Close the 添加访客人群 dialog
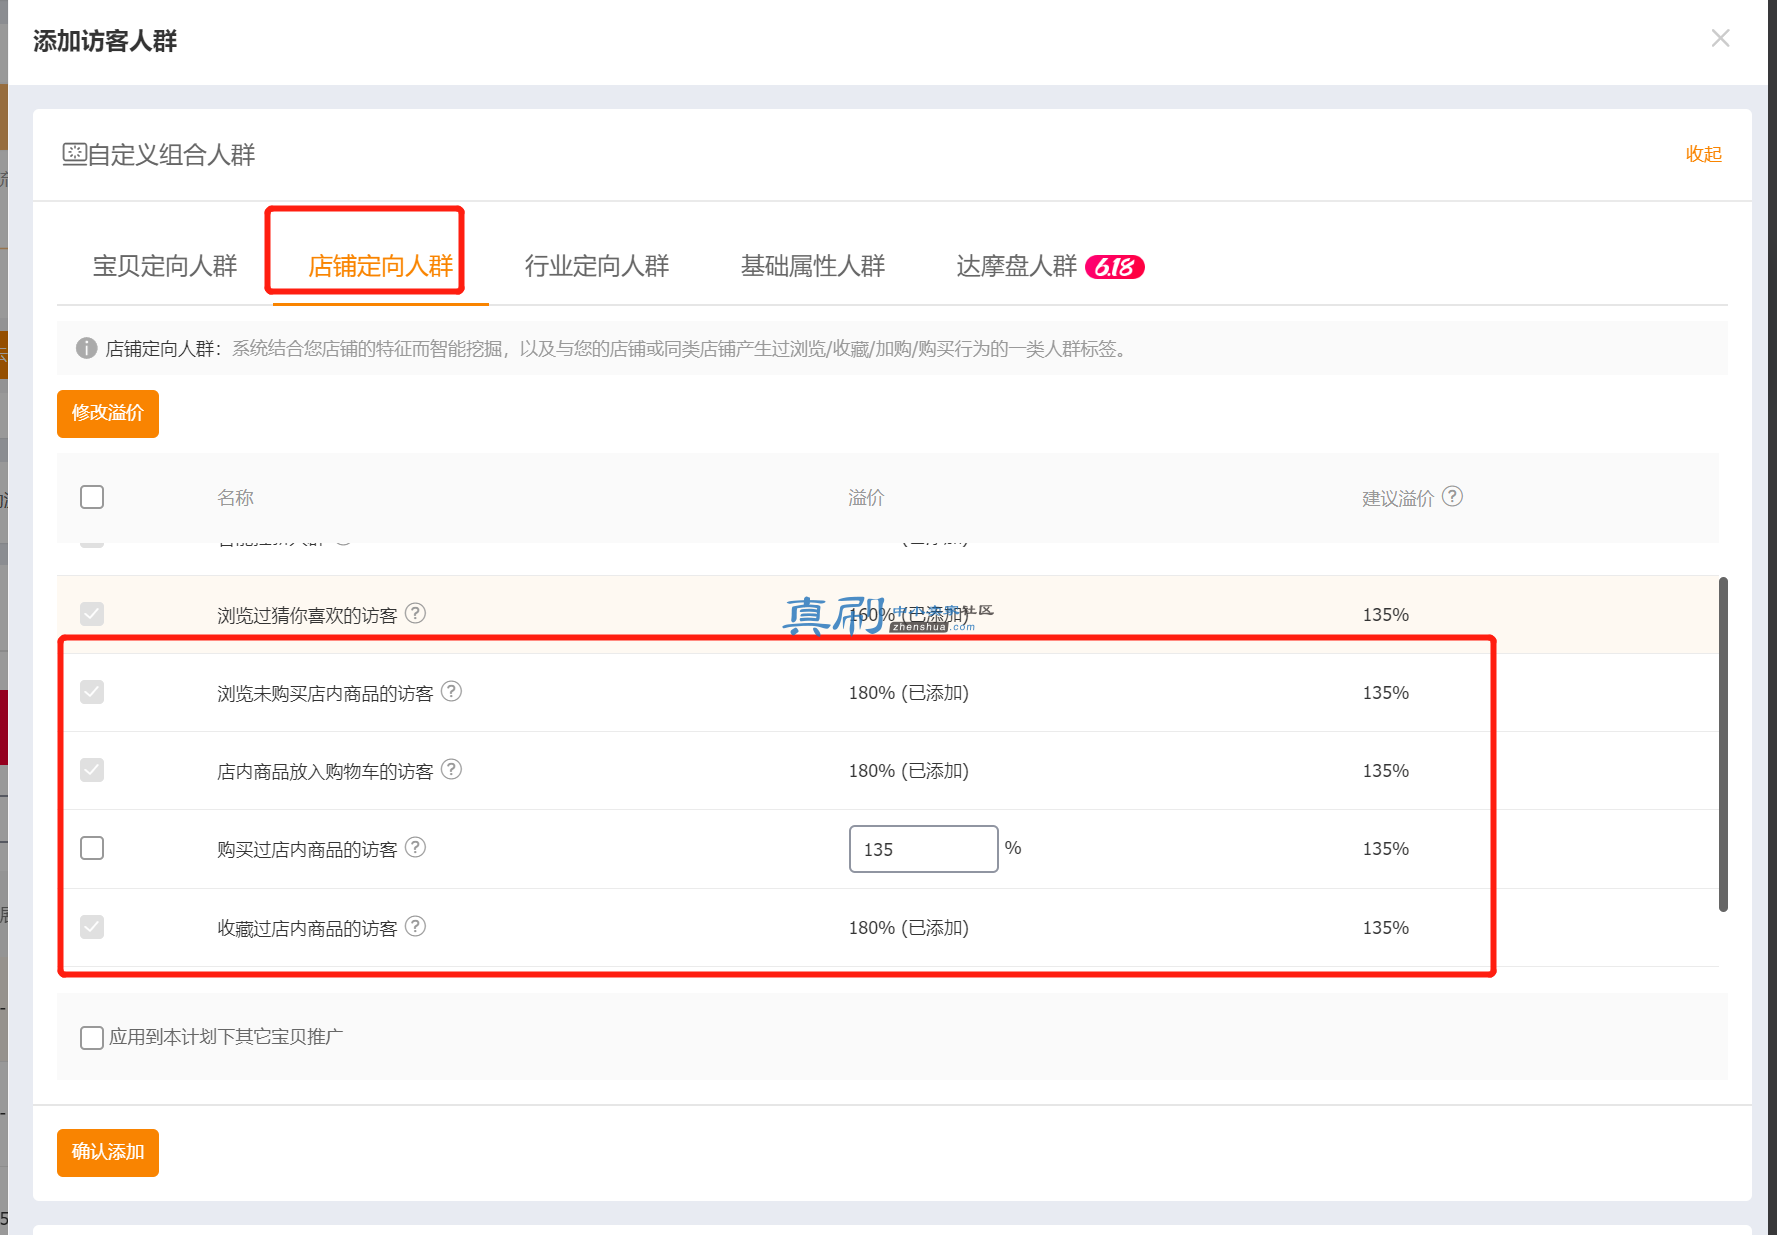The width and height of the screenshot is (1777, 1235). (x=1720, y=38)
